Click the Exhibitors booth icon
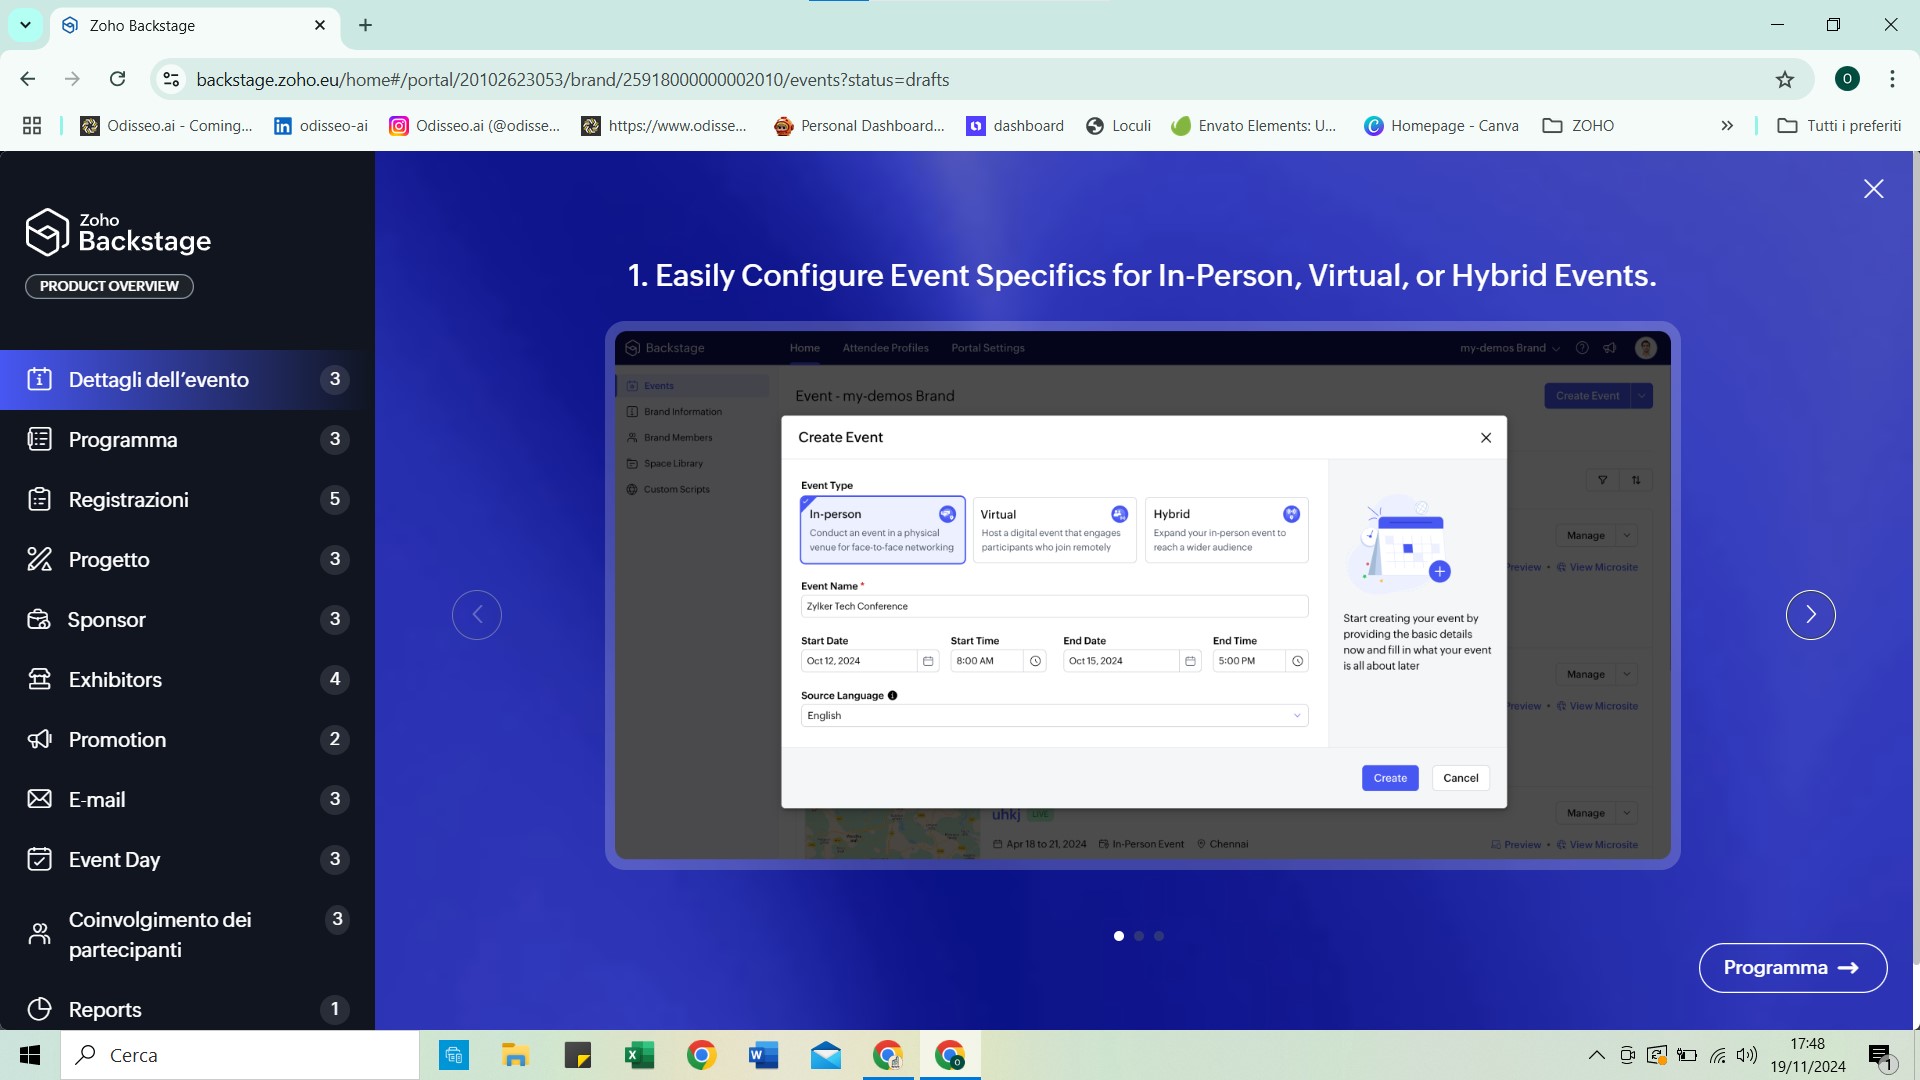 tap(39, 679)
